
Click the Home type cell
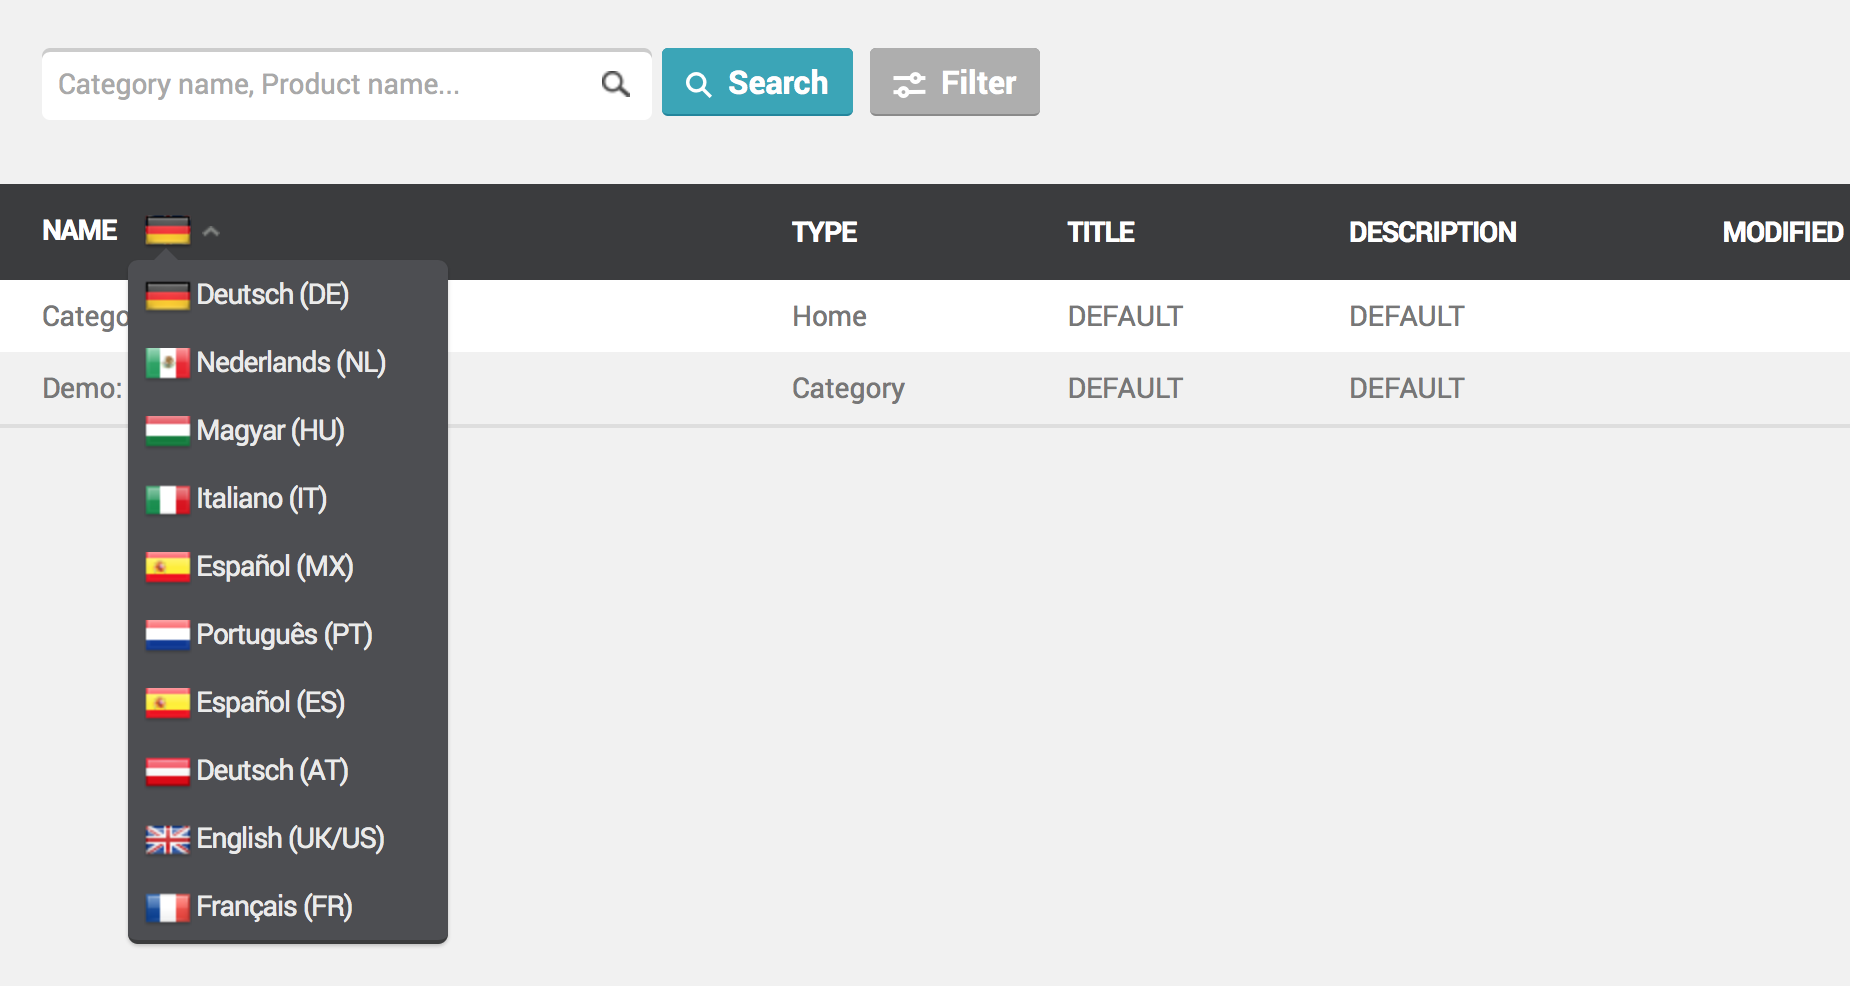tap(829, 316)
